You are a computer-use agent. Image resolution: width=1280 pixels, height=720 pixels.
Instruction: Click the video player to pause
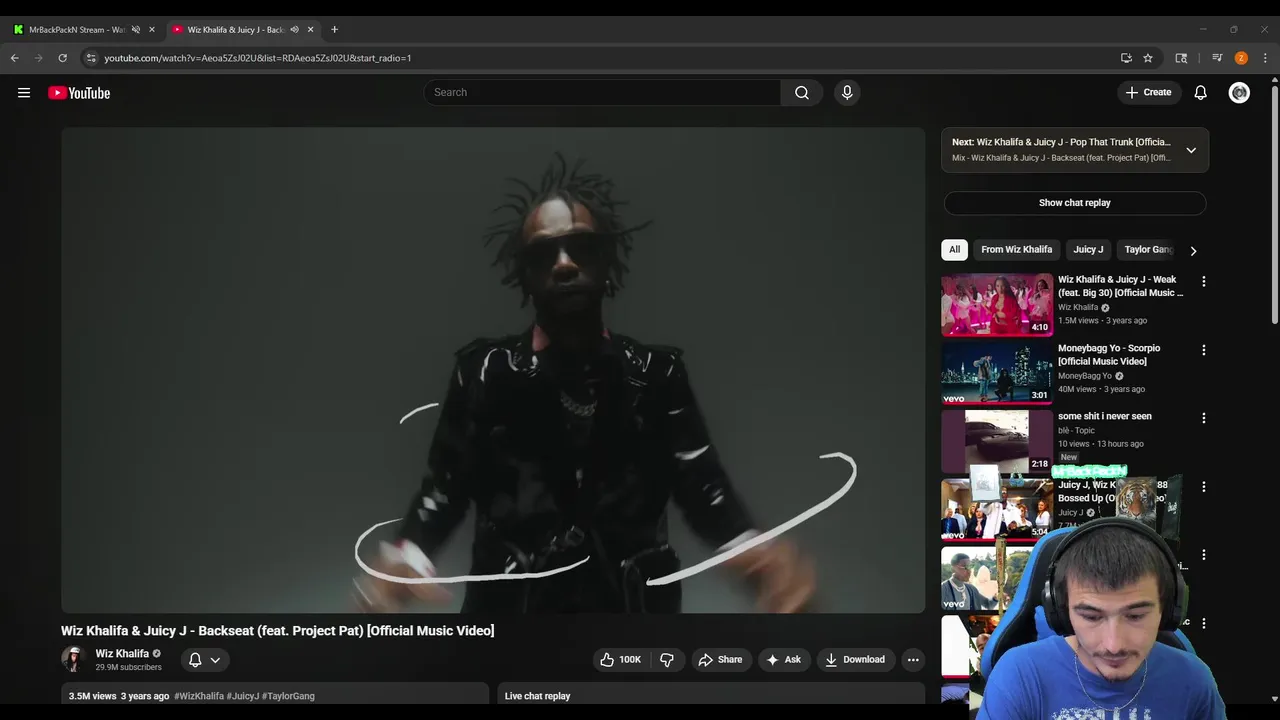coord(493,370)
